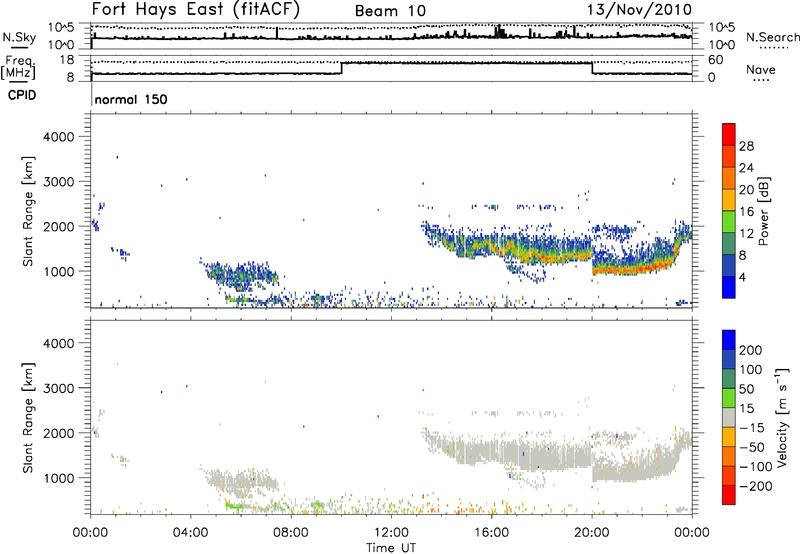
Task: Click the '60' Nave axis tick
Action: tap(716, 60)
